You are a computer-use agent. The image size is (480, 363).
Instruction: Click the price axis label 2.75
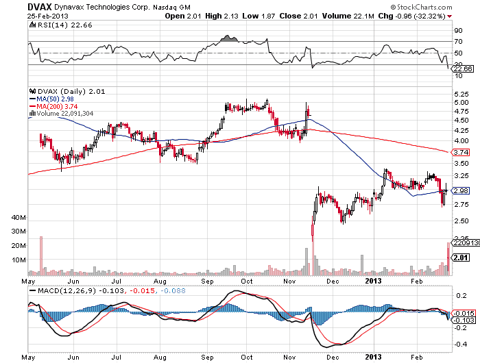click(461, 204)
